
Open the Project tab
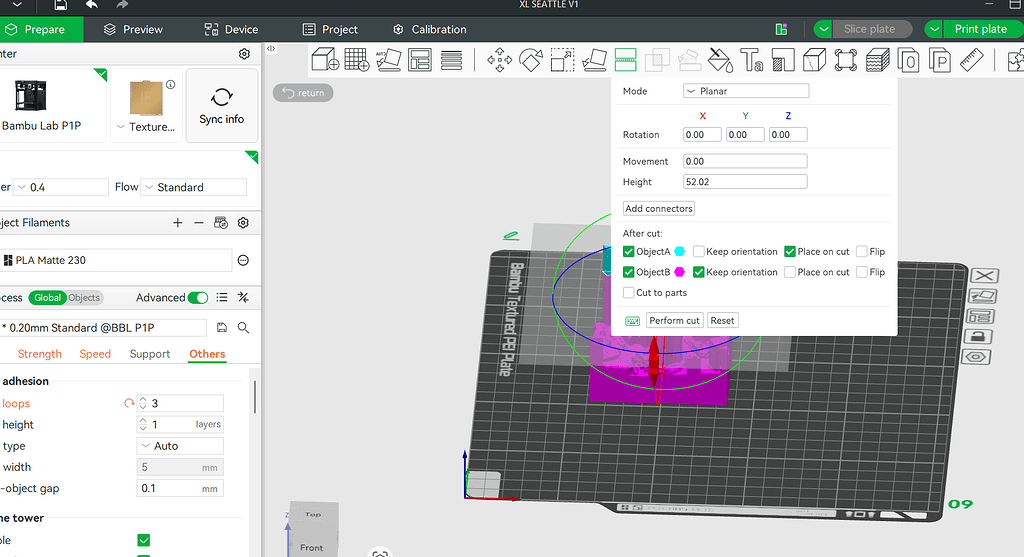point(330,29)
